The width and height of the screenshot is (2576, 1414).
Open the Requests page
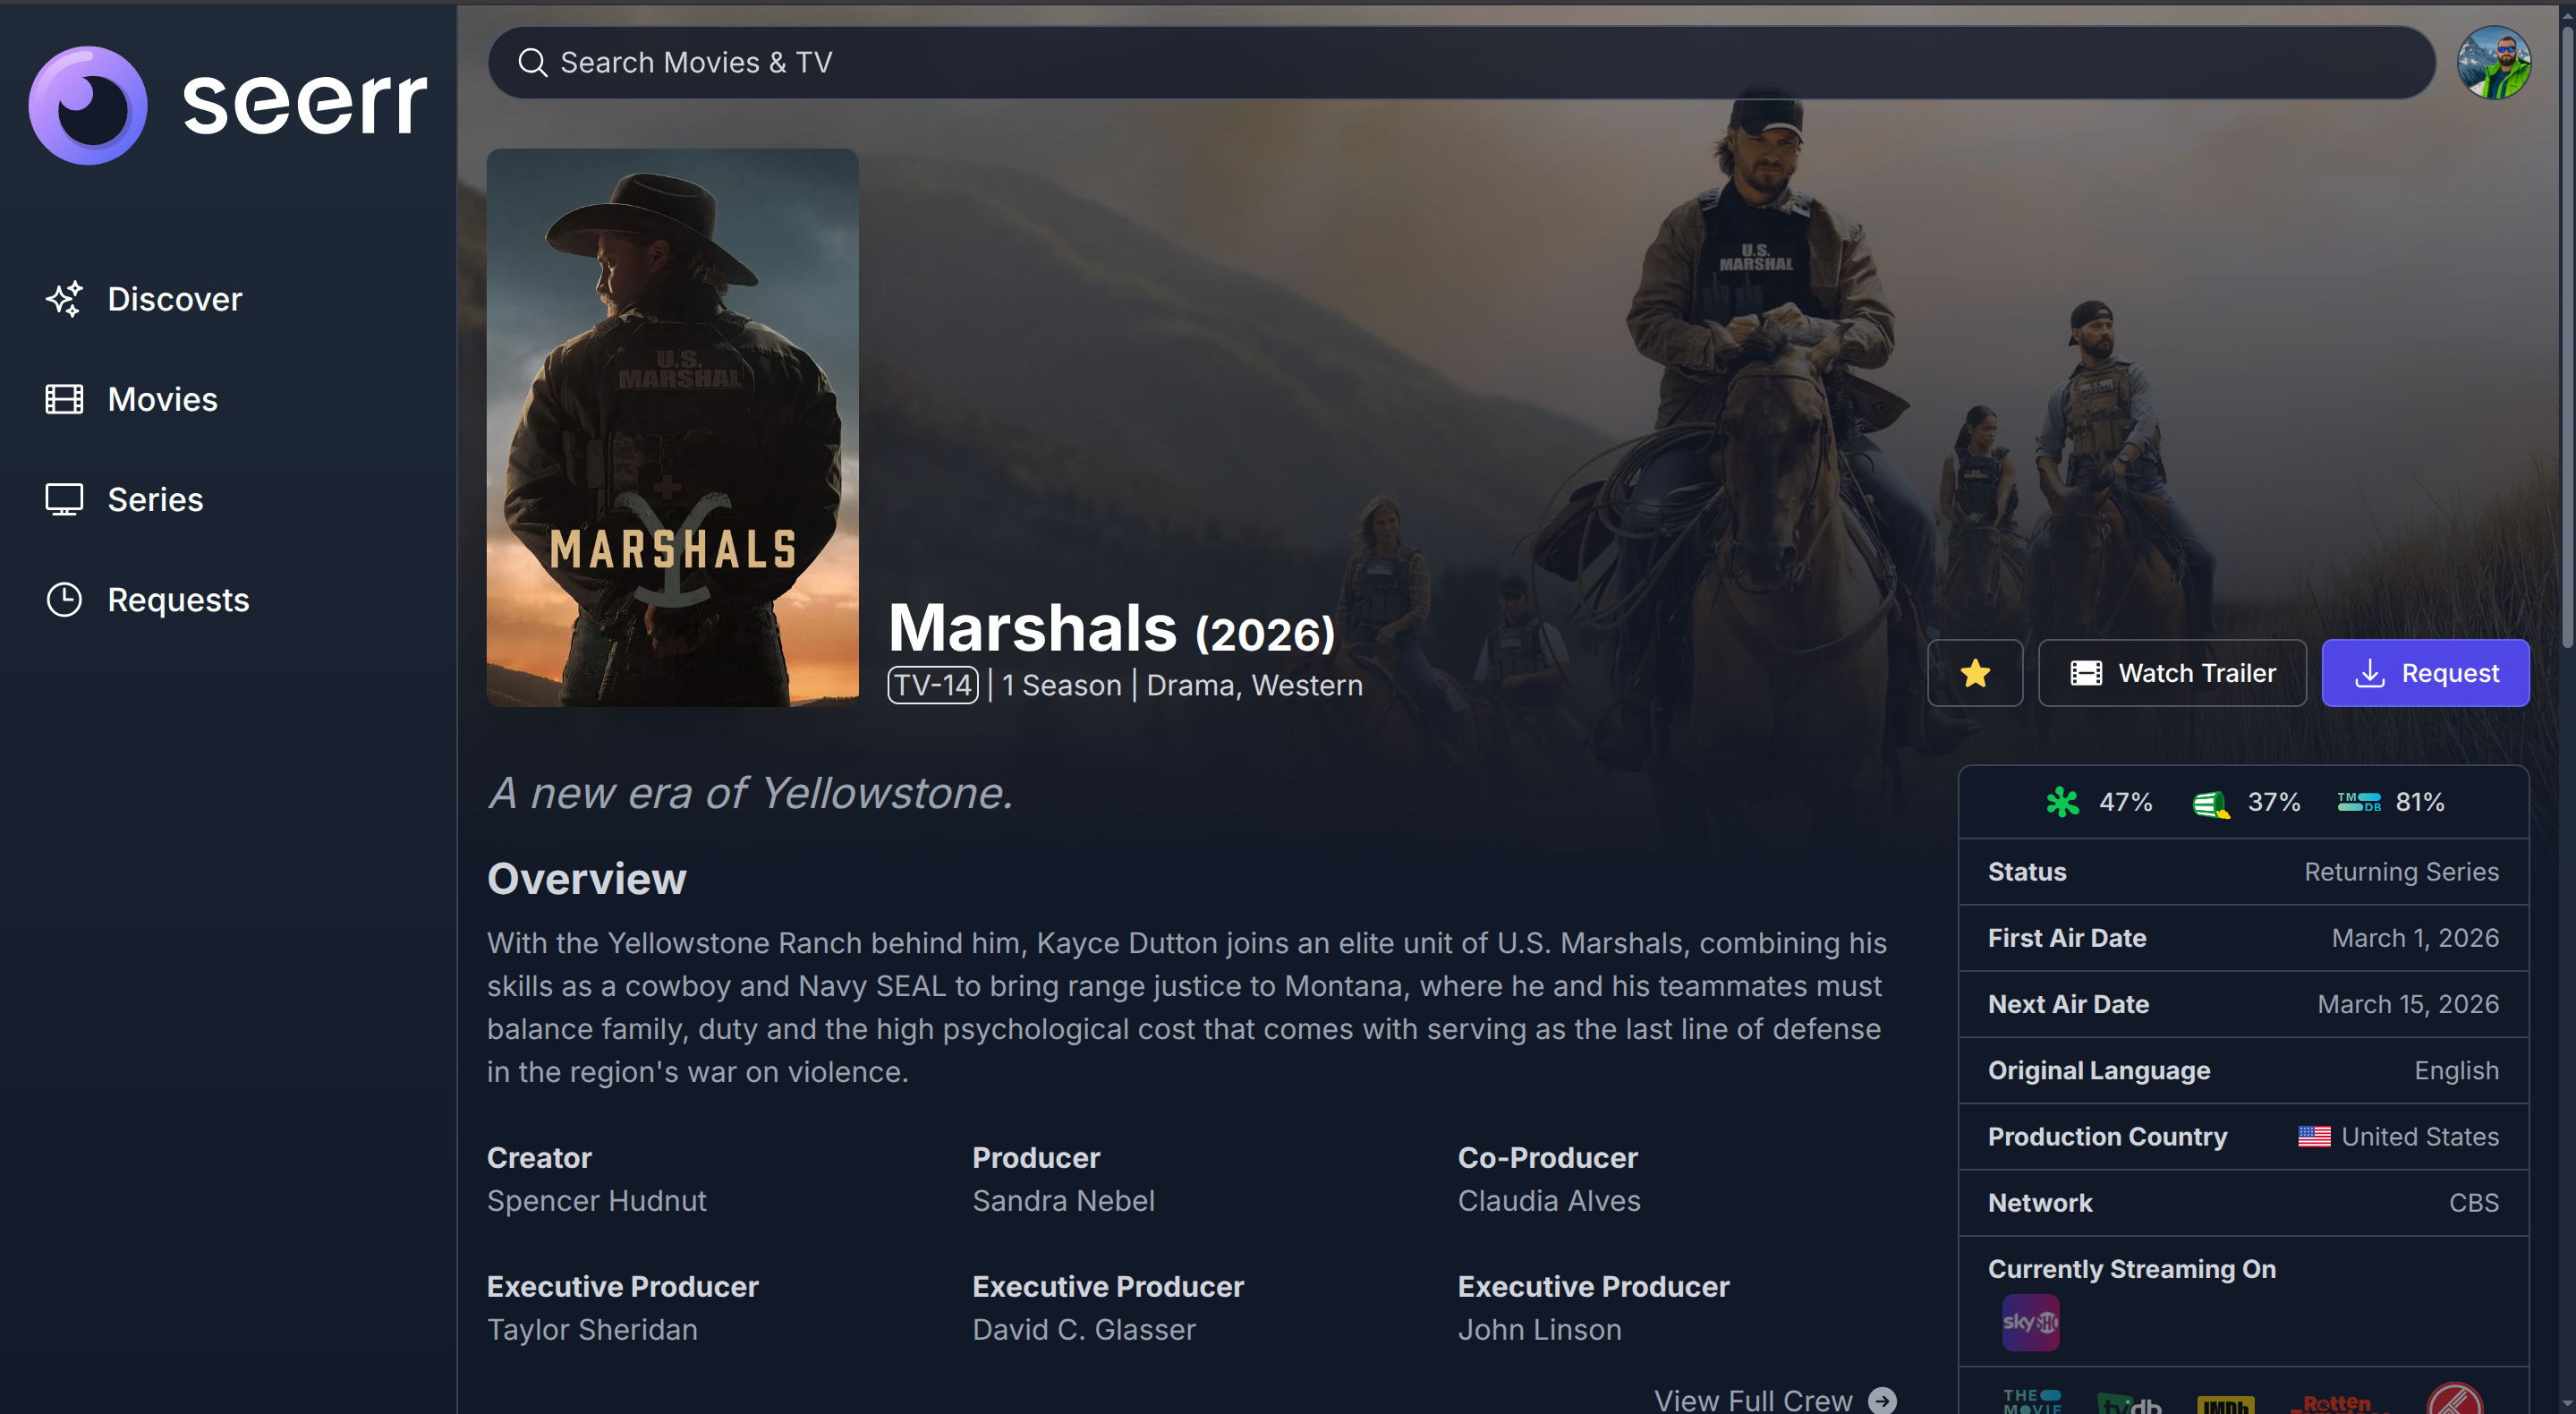[x=147, y=599]
